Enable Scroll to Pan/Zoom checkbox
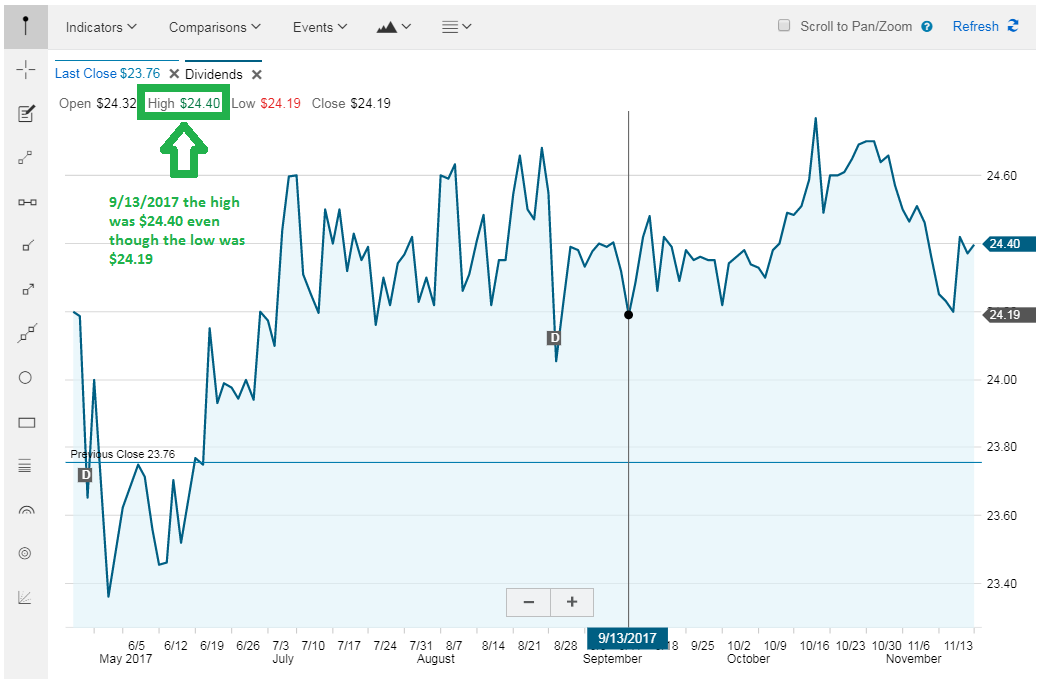1040x679 pixels. [784, 26]
